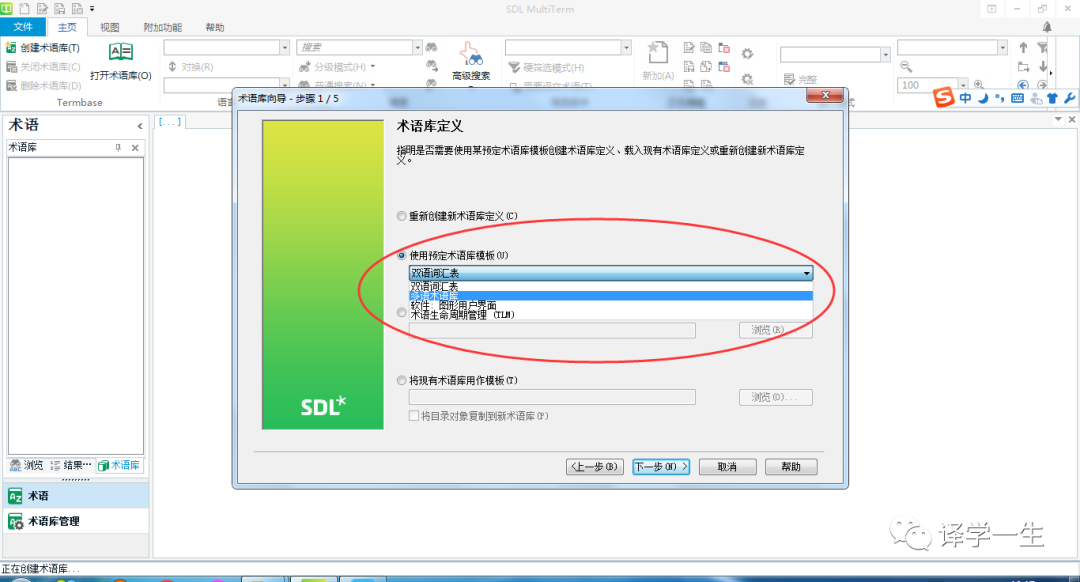Open soft keyboard icon on IME bar
This screenshot has width=1080, height=582.
(1017, 98)
